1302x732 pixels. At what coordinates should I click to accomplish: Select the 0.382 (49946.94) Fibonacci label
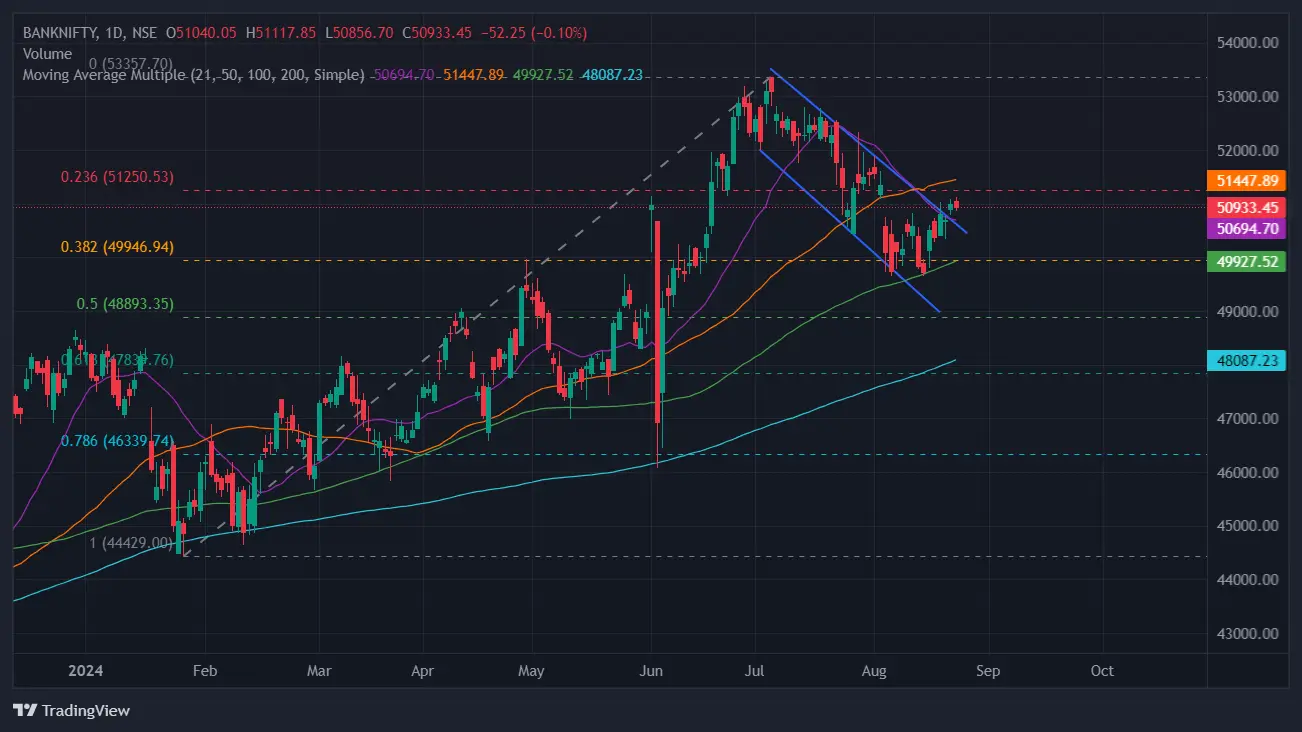[x=117, y=247]
